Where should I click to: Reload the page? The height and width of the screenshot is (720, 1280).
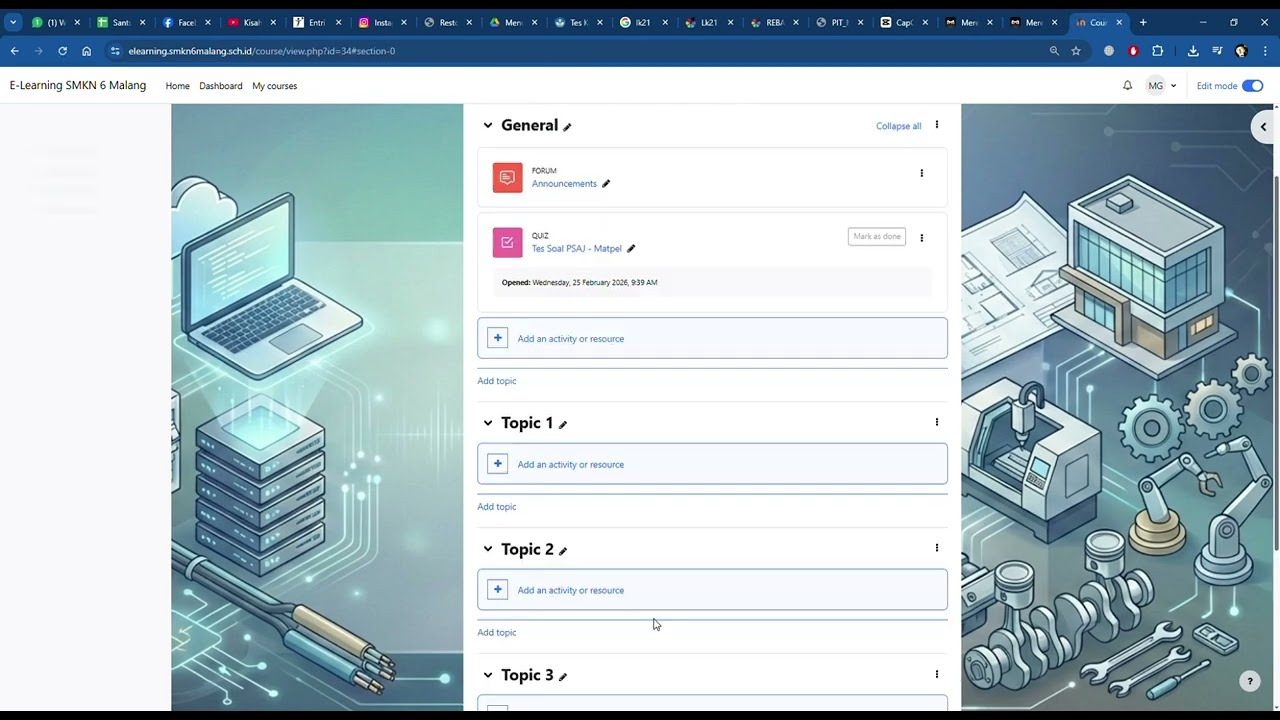(62, 51)
